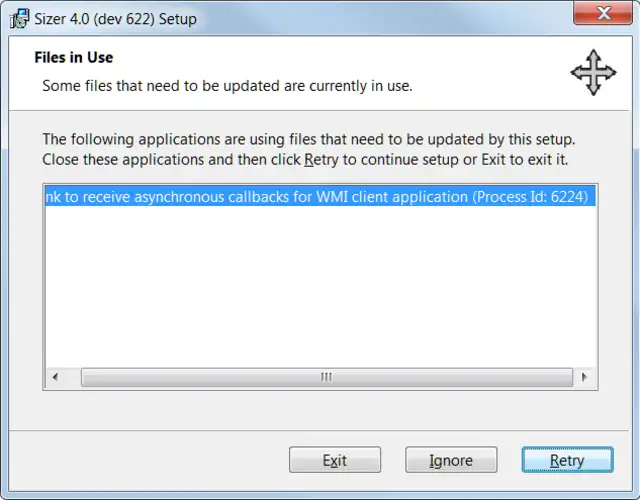Click the empty area of the applications list
Screen dimensions: 640x500
[320, 290]
